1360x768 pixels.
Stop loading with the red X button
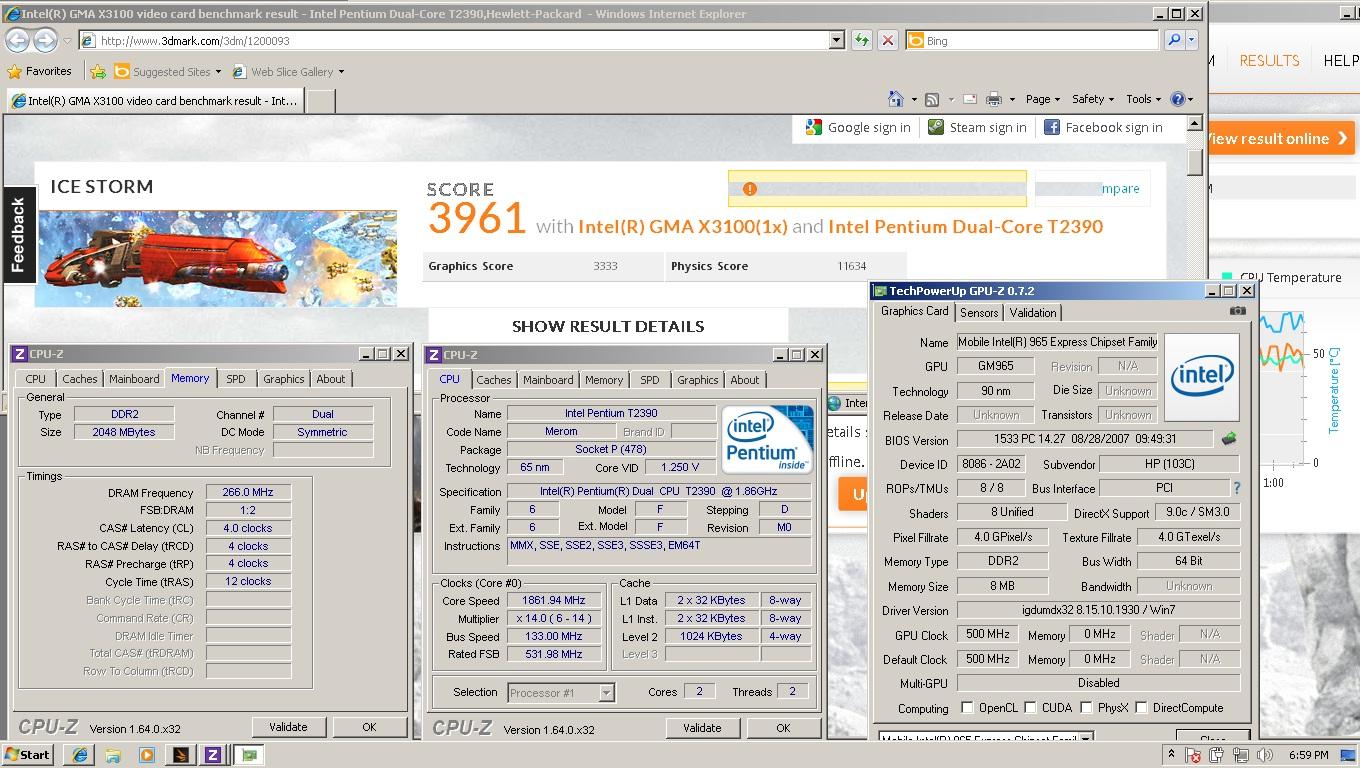pyautogui.click(x=887, y=40)
